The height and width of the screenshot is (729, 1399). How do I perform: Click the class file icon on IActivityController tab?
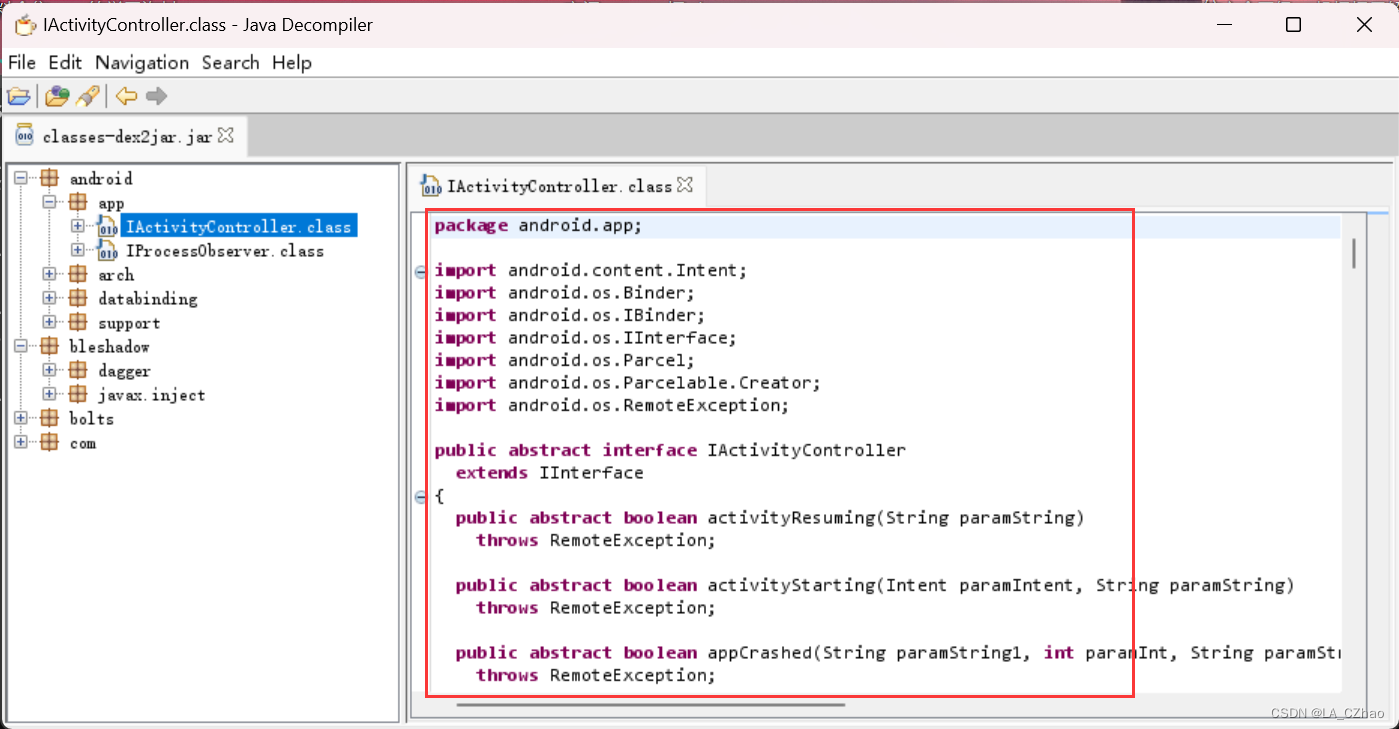point(432,186)
